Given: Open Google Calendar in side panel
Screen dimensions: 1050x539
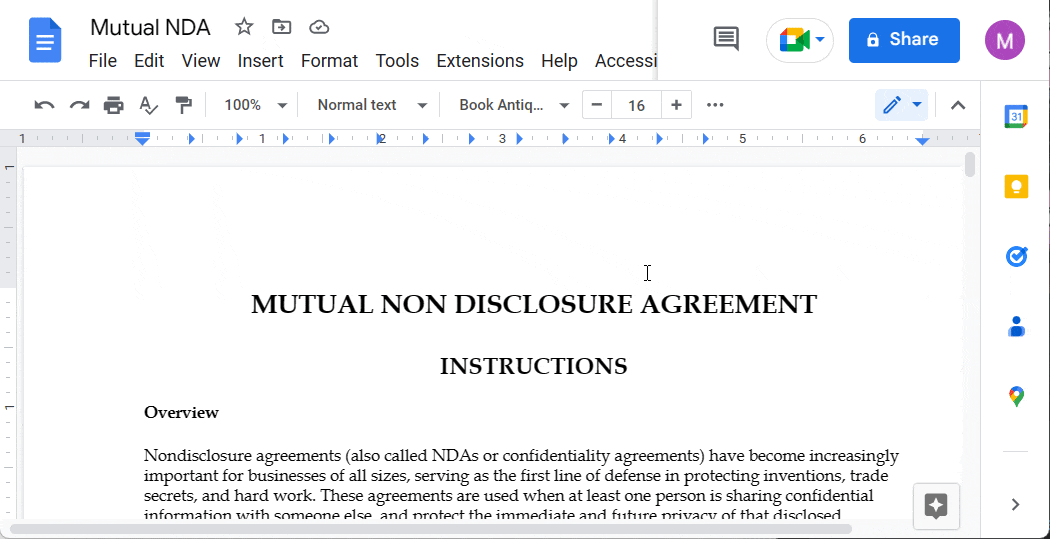Looking at the screenshot, I should [1016, 116].
